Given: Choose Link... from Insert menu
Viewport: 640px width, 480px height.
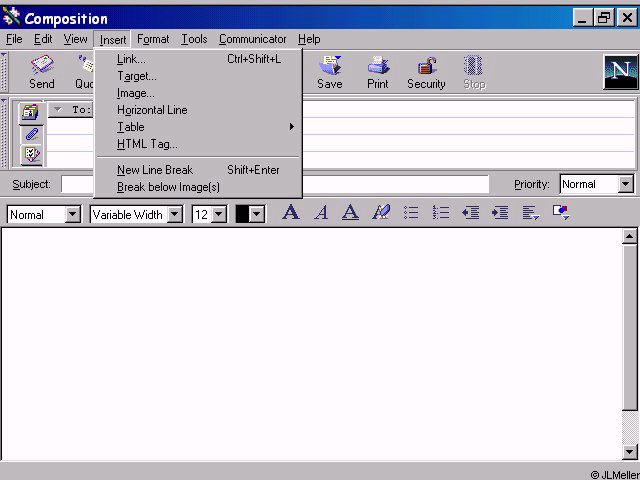Looking at the screenshot, I should pos(198,59).
